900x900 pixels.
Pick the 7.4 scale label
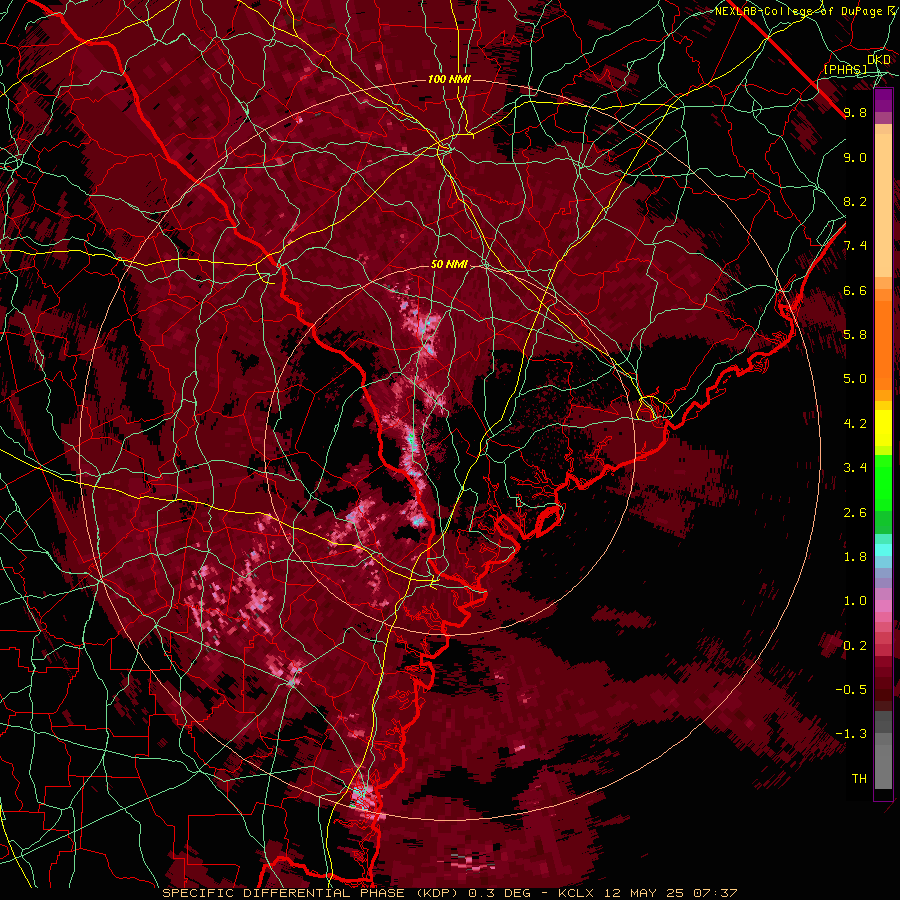point(855,246)
